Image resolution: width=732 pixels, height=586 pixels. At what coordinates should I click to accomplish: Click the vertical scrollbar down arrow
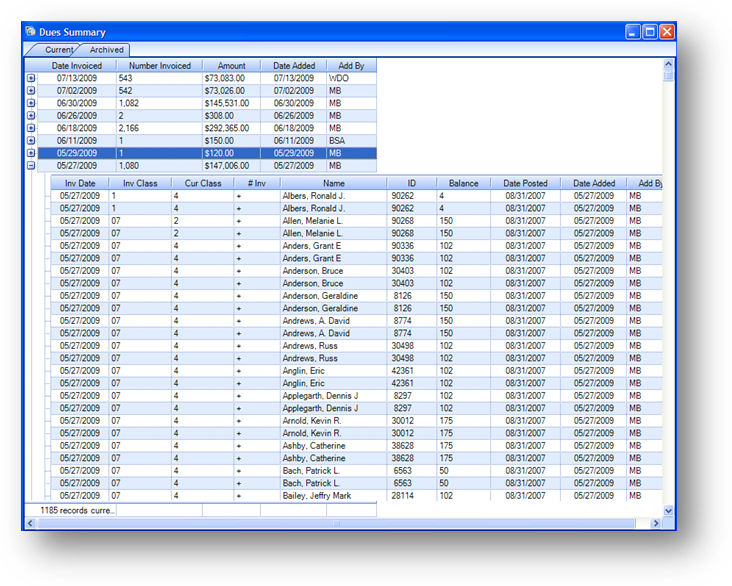[x=669, y=510]
